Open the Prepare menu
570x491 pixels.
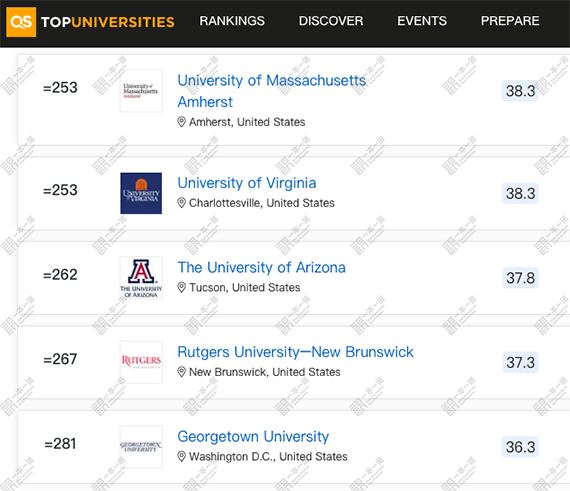510,21
